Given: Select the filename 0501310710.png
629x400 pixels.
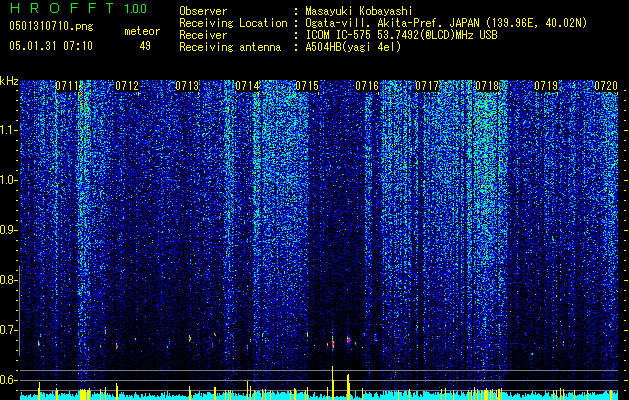Looking at the screenshot, I should pos(51,27).
